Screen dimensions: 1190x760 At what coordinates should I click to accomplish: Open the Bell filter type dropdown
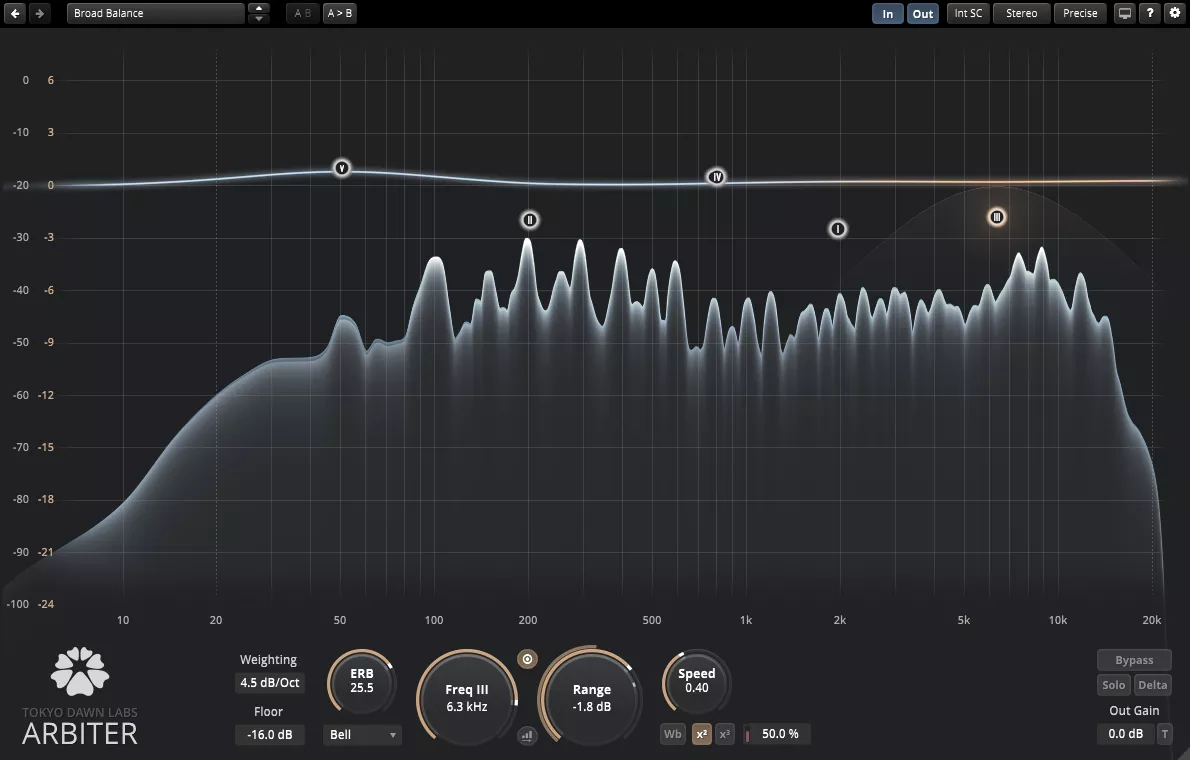tap(362, 735)
